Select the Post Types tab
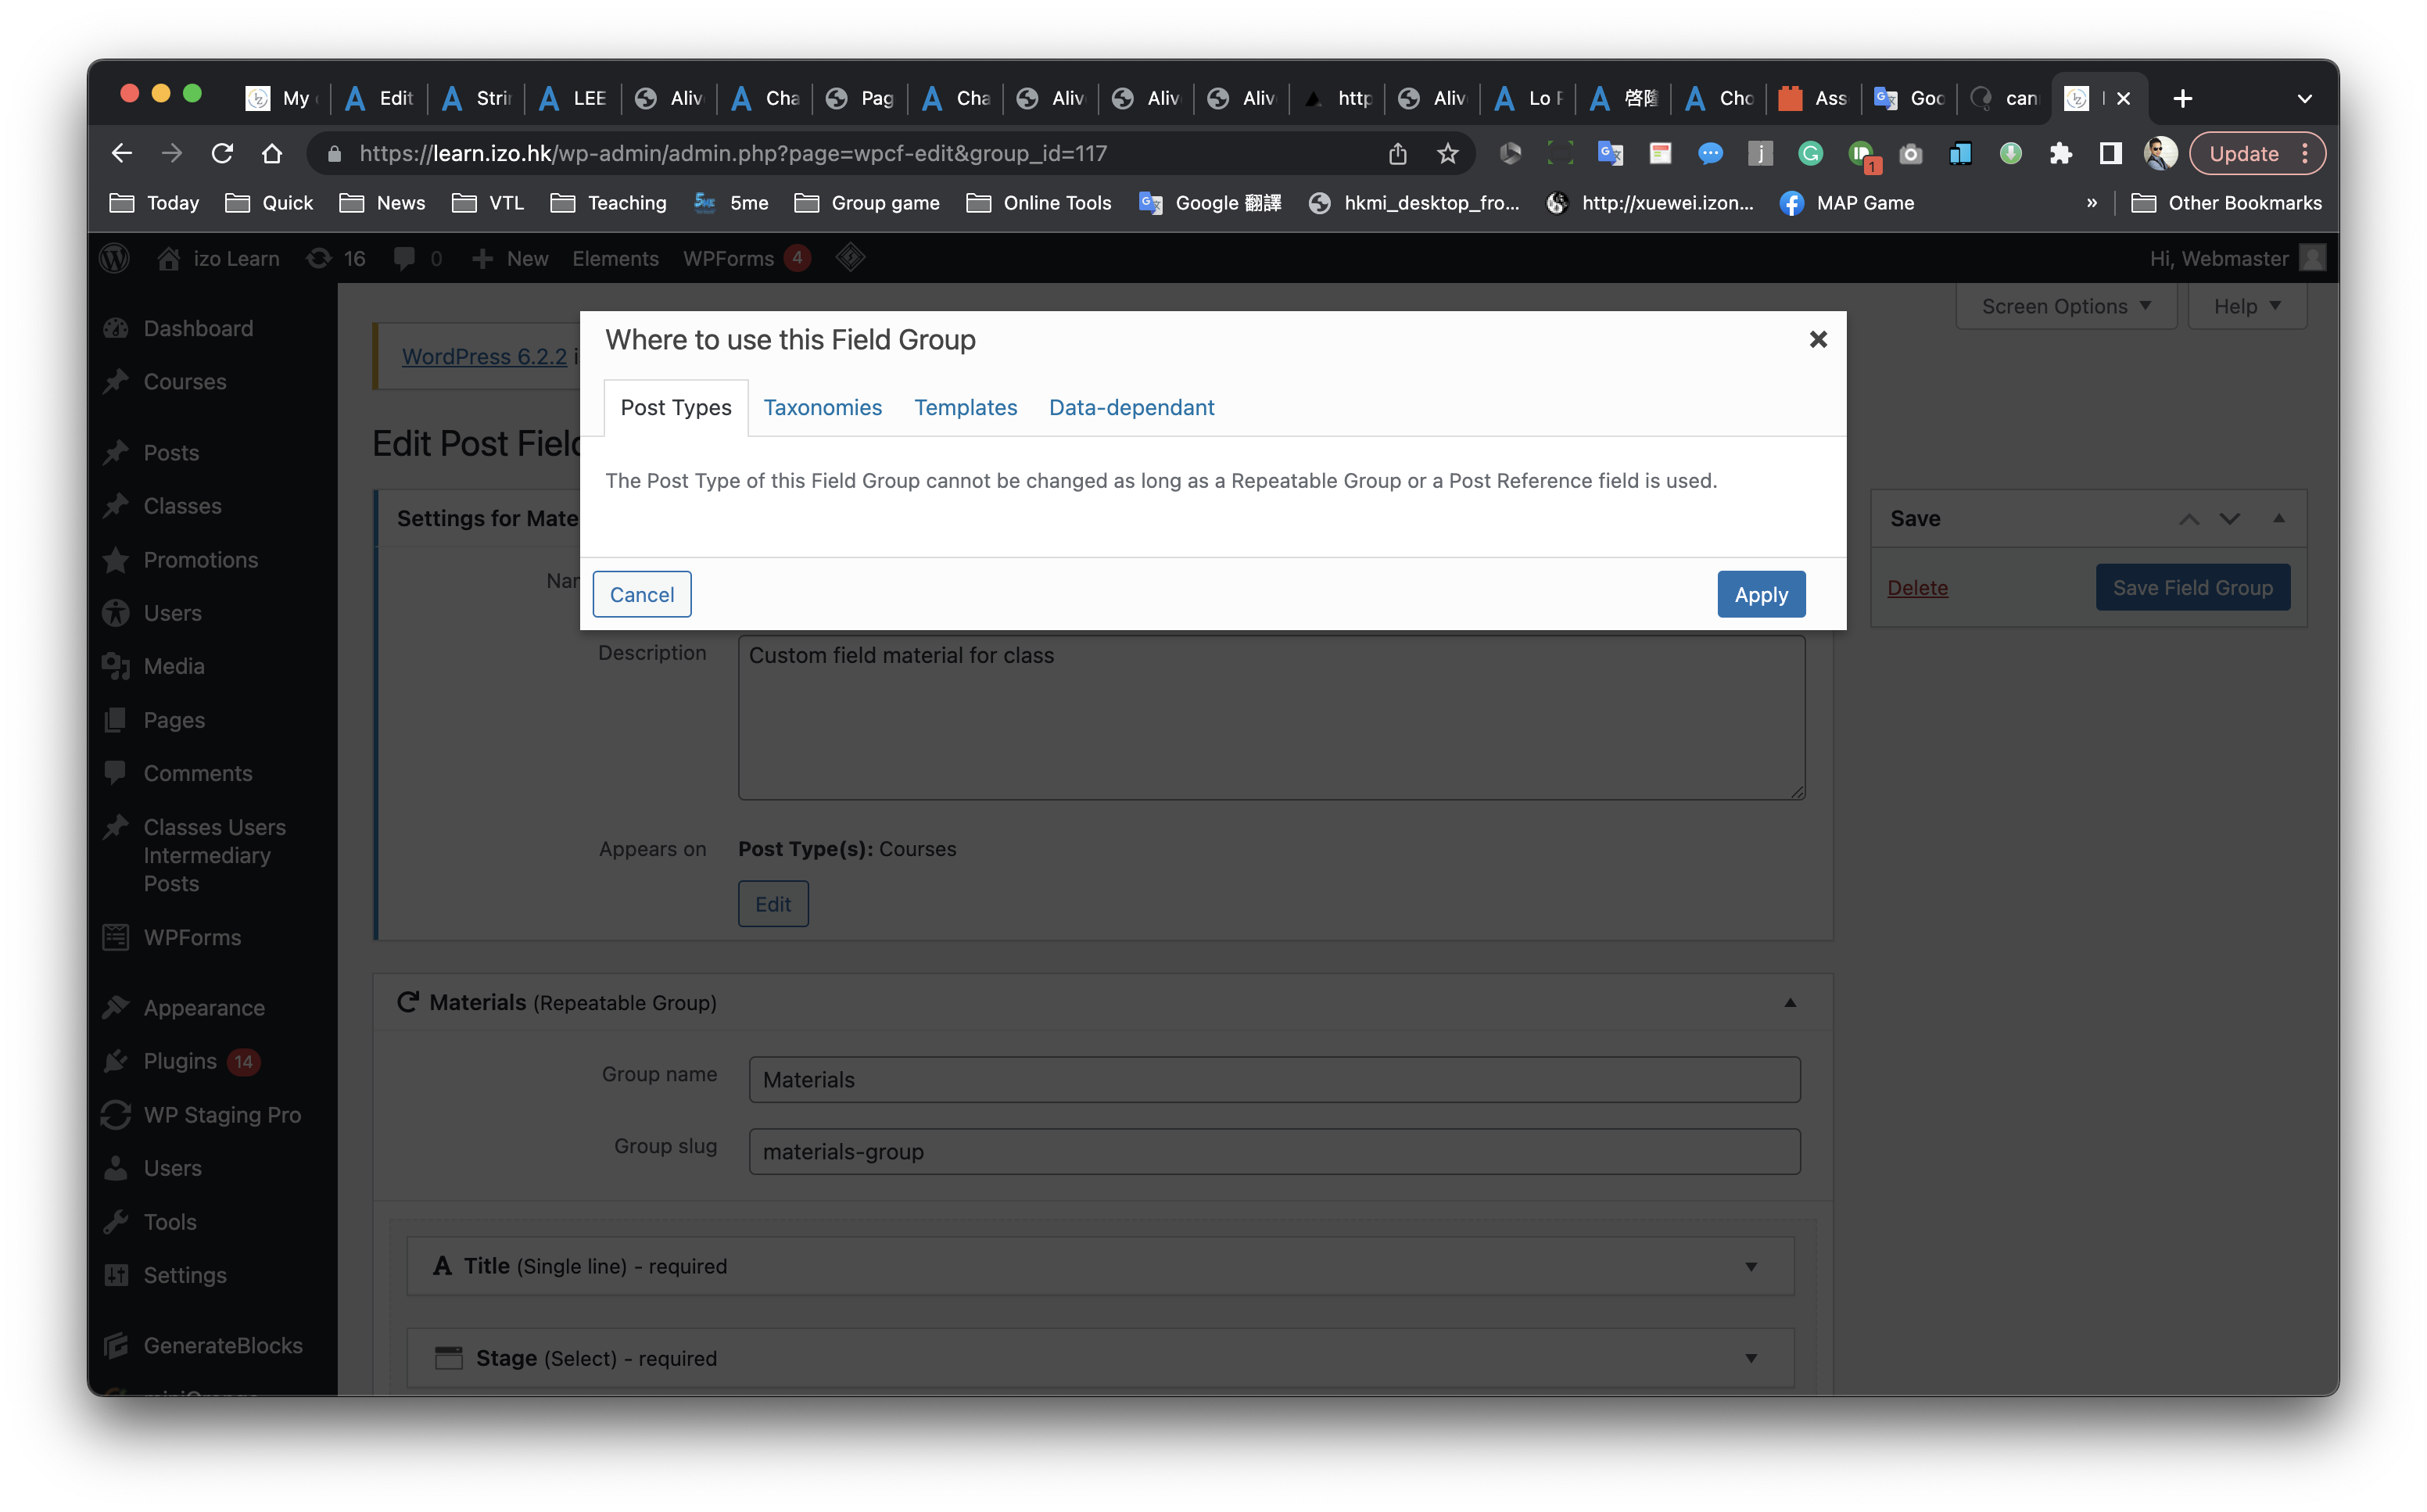 pos(676,407)
